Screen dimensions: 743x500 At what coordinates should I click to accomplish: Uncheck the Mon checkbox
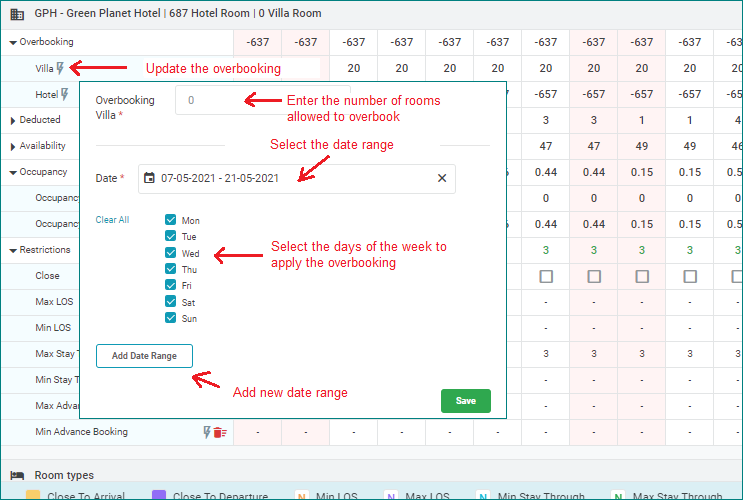(171, 220)
